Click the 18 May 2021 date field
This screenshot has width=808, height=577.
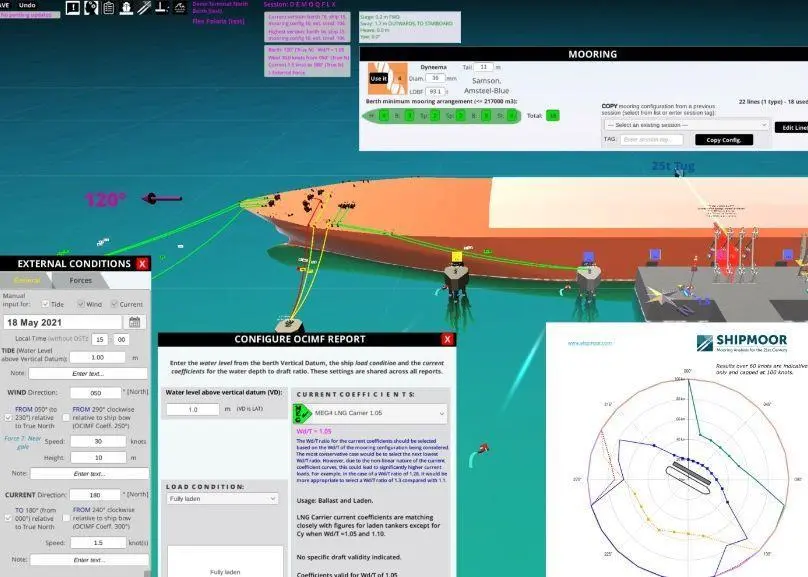click(63, 323)
